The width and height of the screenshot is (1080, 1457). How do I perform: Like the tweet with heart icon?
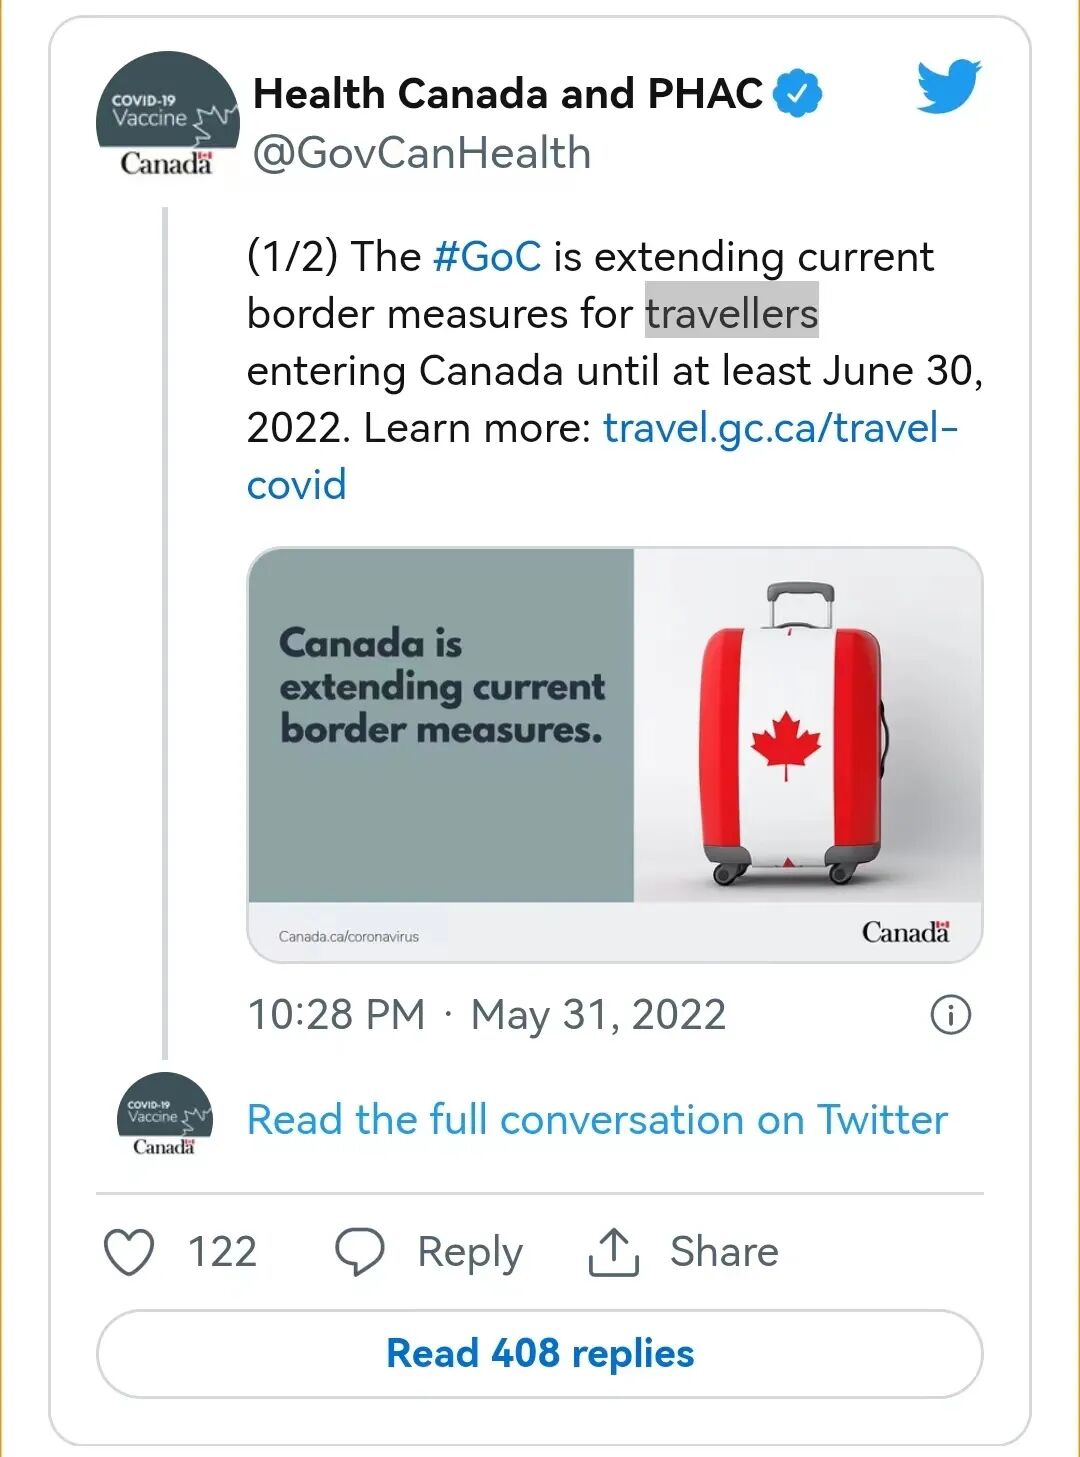click(x=130, y=1252)
